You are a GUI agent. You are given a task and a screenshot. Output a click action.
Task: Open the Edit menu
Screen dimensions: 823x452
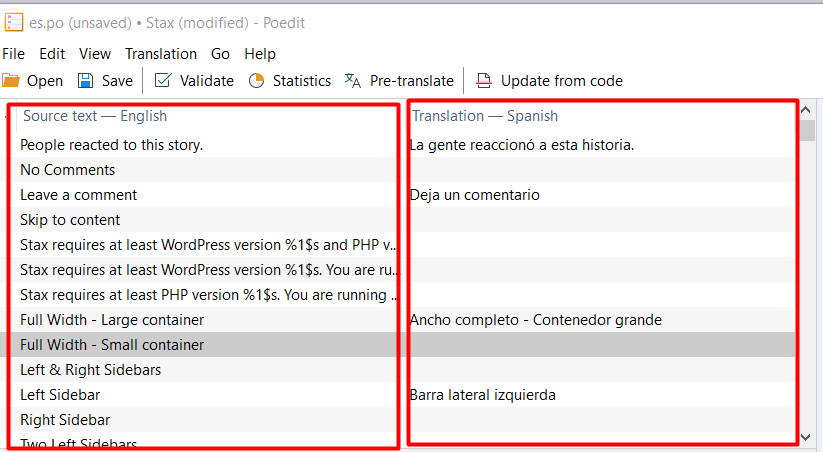[52, 54]
